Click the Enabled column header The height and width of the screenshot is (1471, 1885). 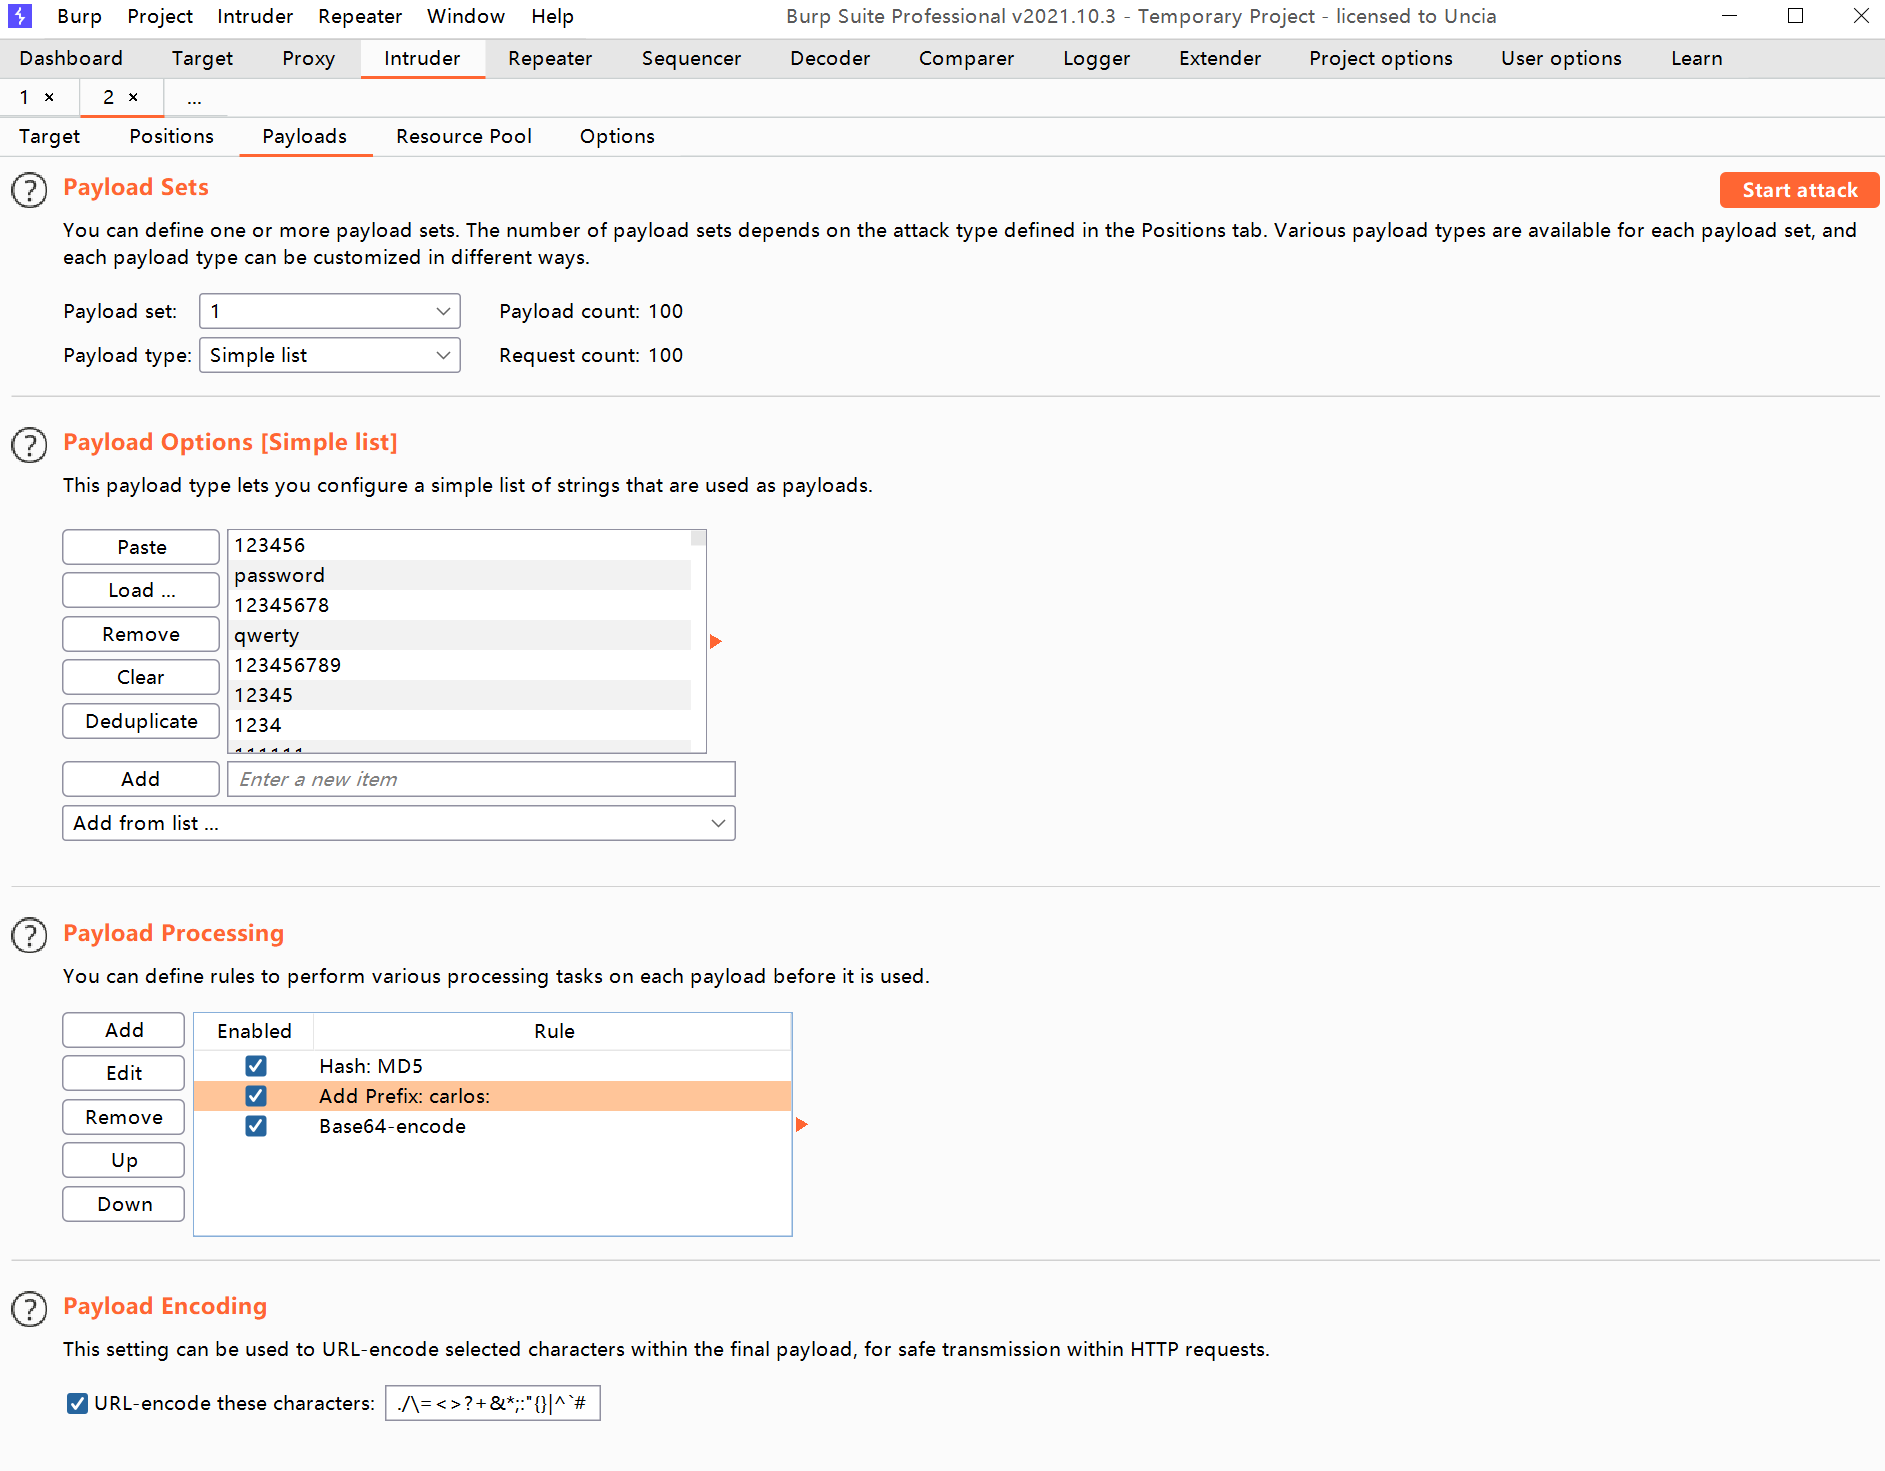pyautogui.click(x=254, y=1031)
